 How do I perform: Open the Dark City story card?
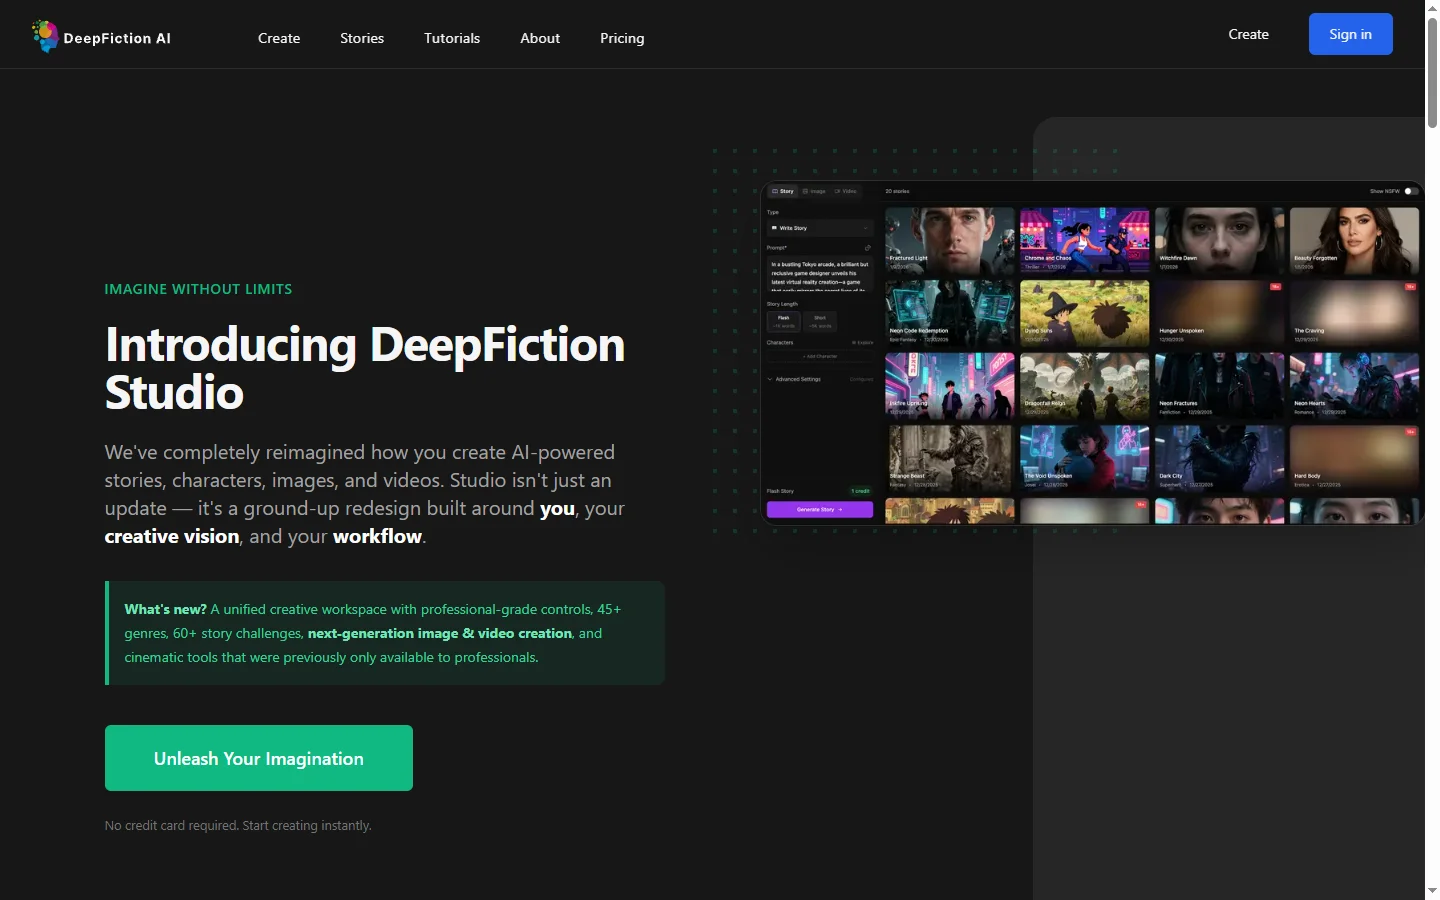pyautogui.click(x=1220, y=458)
